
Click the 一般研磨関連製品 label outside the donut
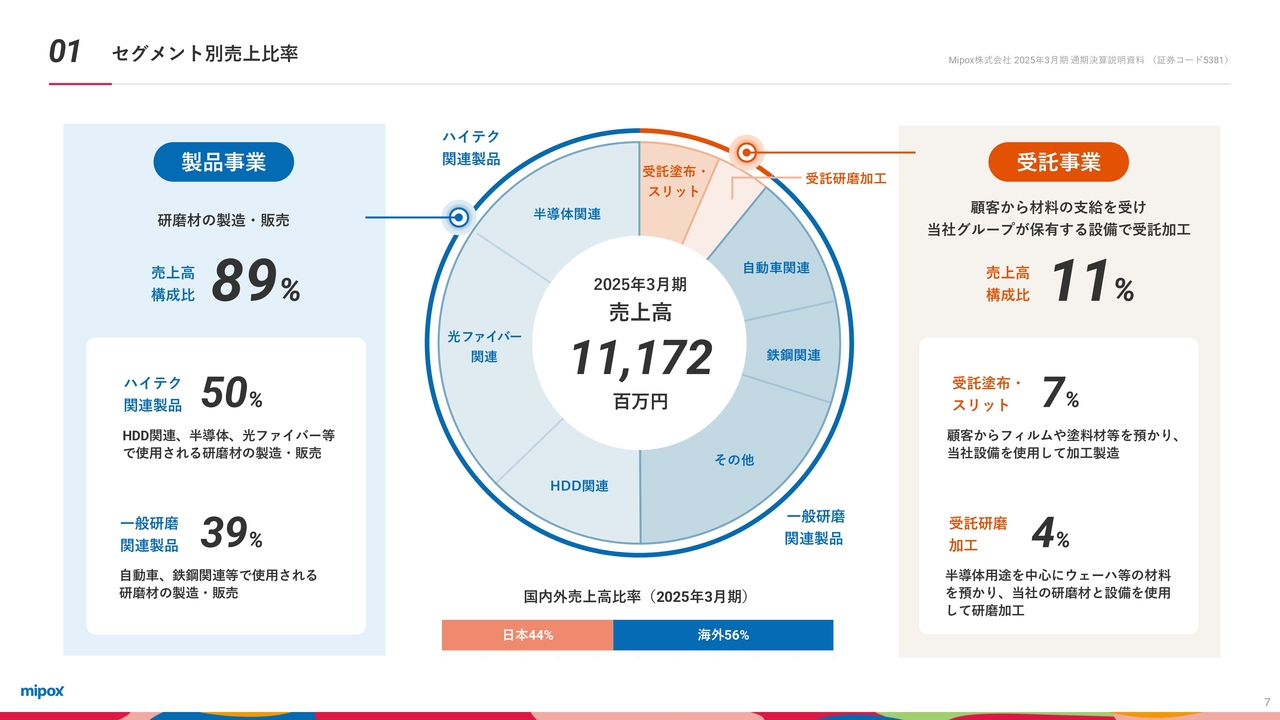click(x=815, y=527)
